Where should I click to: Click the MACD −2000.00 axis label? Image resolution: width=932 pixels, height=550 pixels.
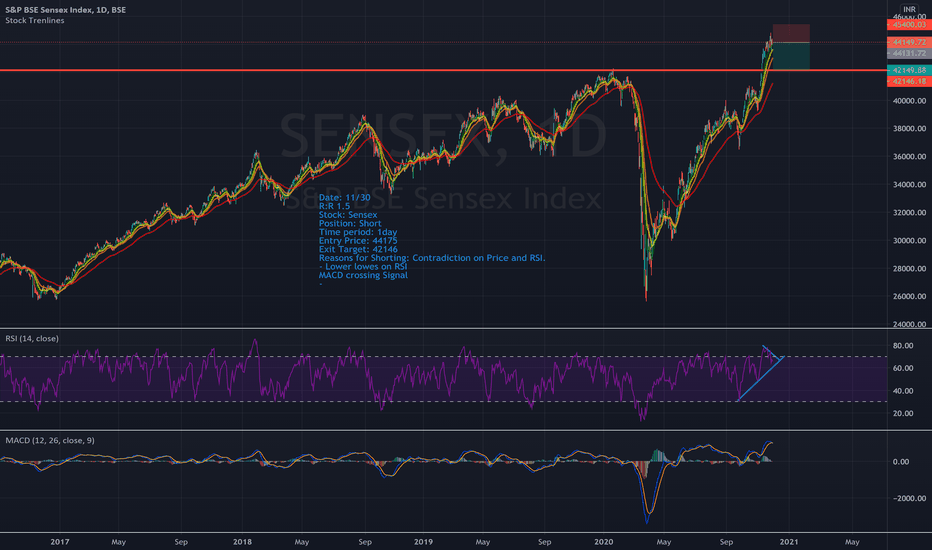[907, 498]
